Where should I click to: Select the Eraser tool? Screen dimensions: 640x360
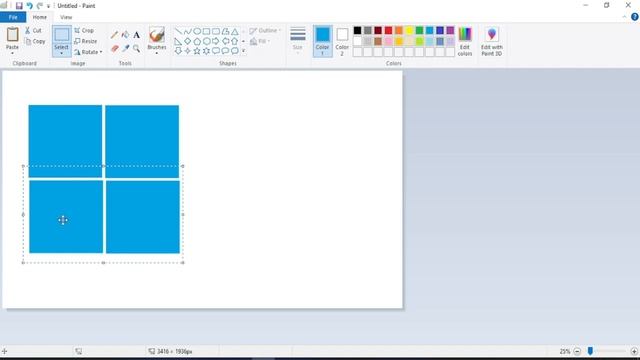click(114, 49)
